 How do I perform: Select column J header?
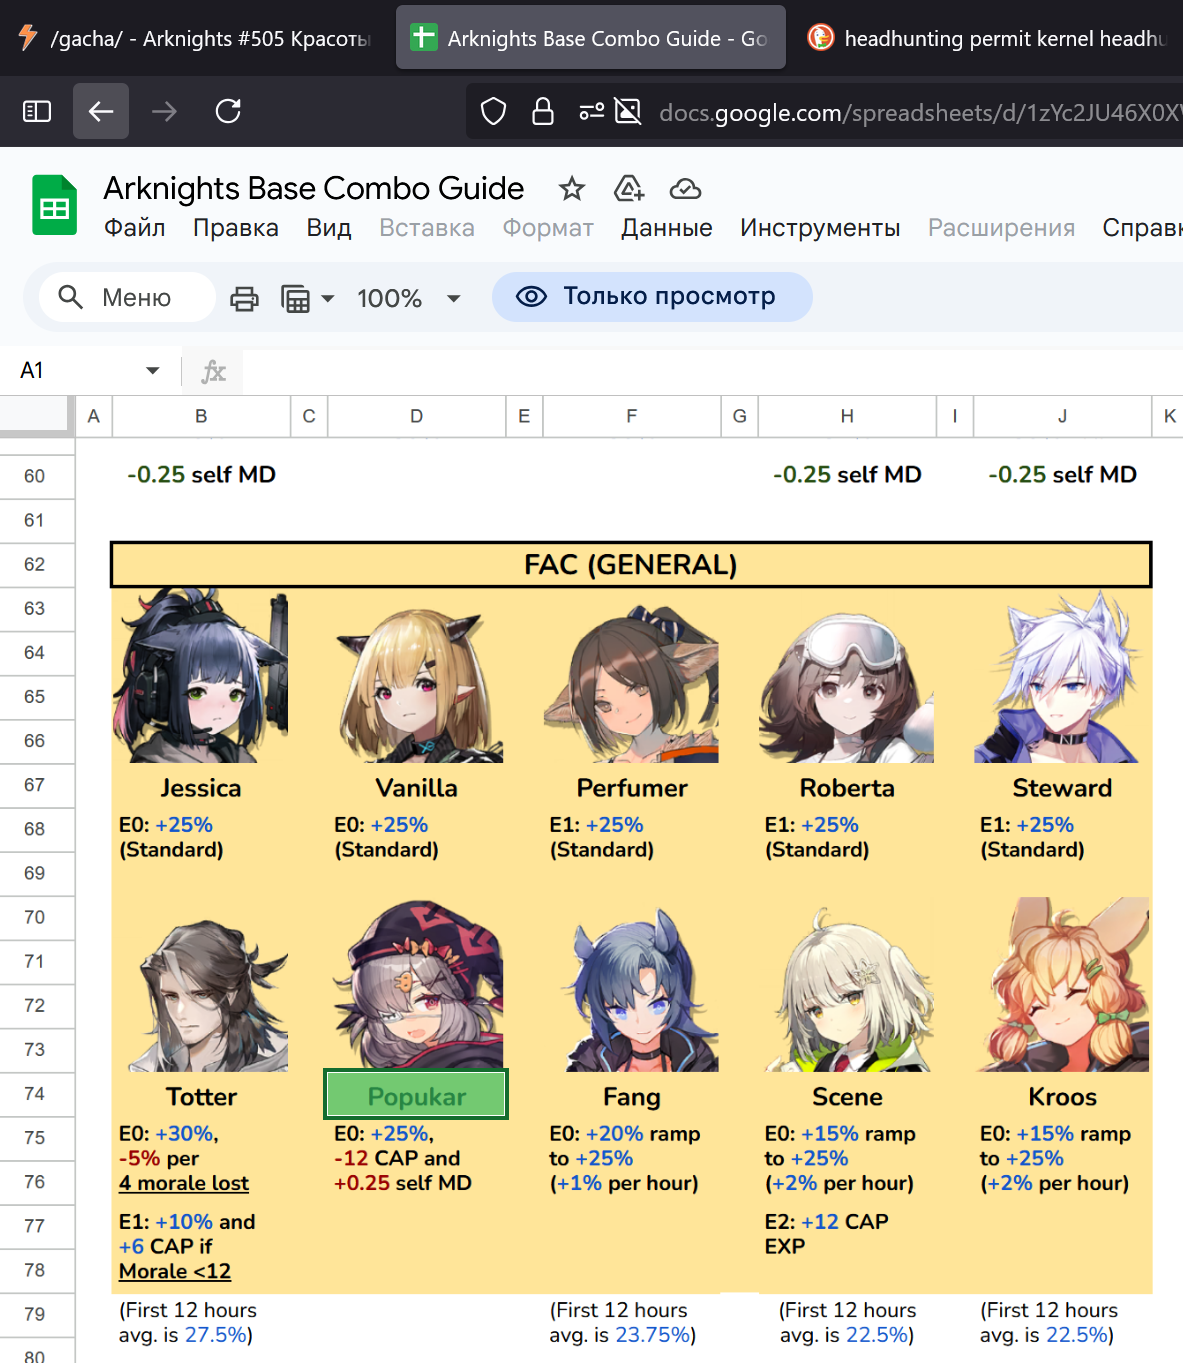(x=1062, y=416)
